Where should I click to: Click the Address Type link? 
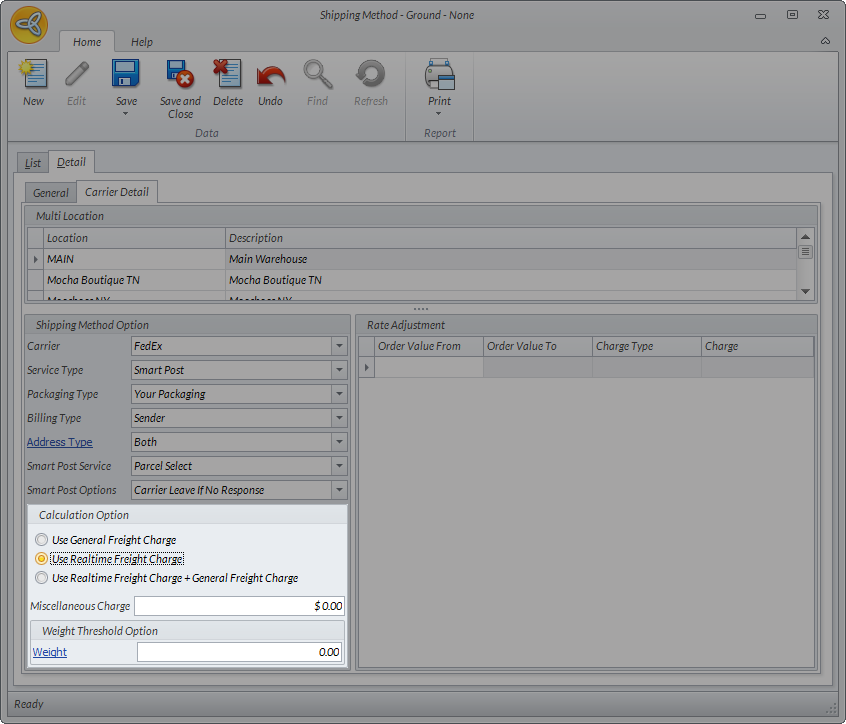59,442
